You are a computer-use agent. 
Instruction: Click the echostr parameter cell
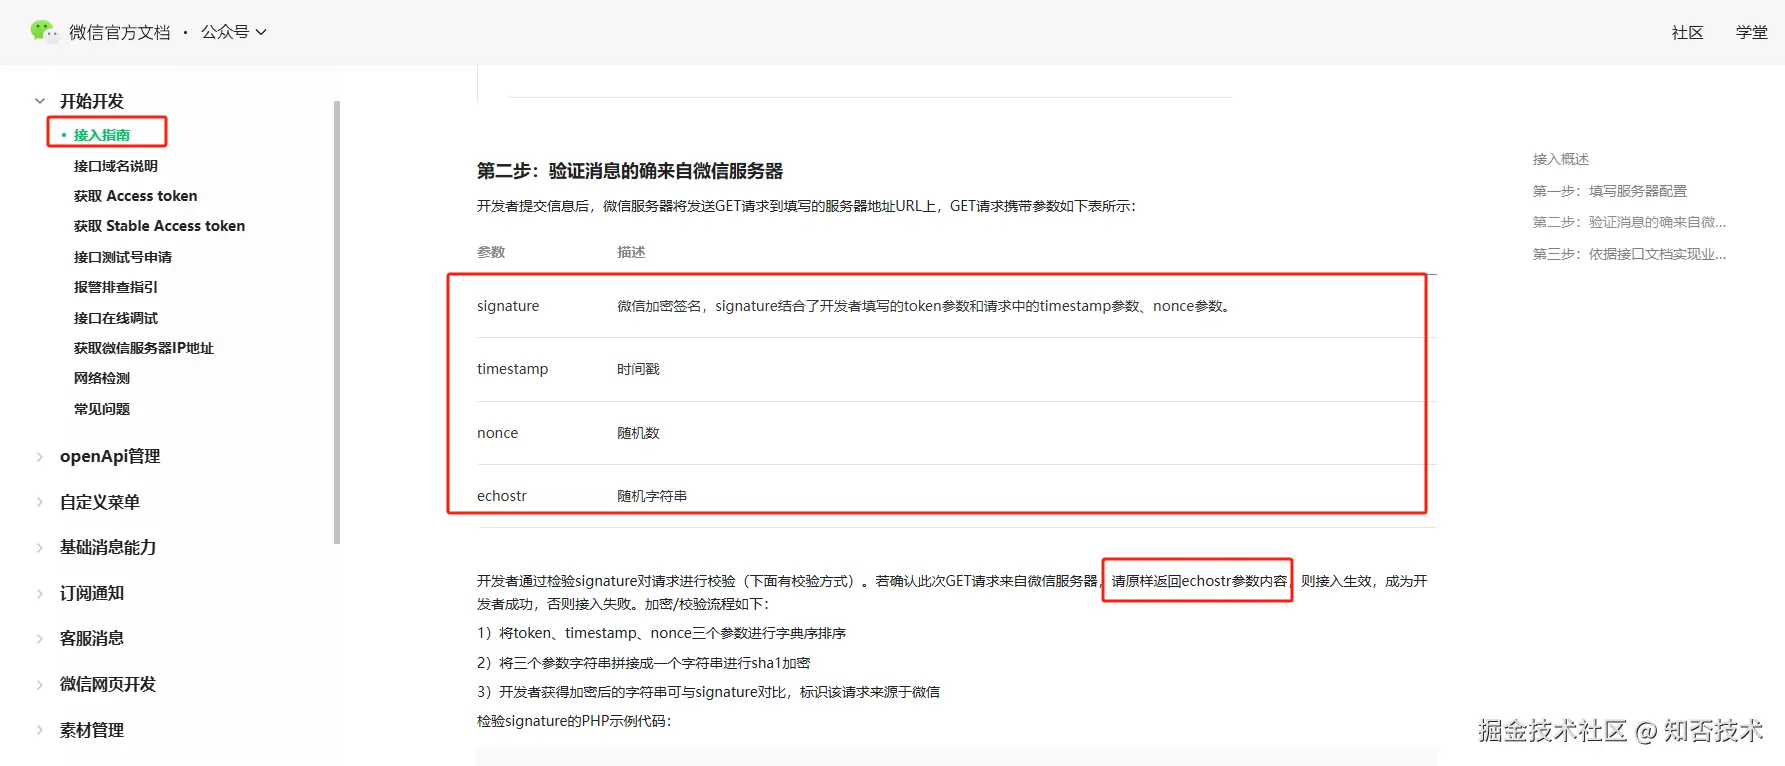coord(502,496)
